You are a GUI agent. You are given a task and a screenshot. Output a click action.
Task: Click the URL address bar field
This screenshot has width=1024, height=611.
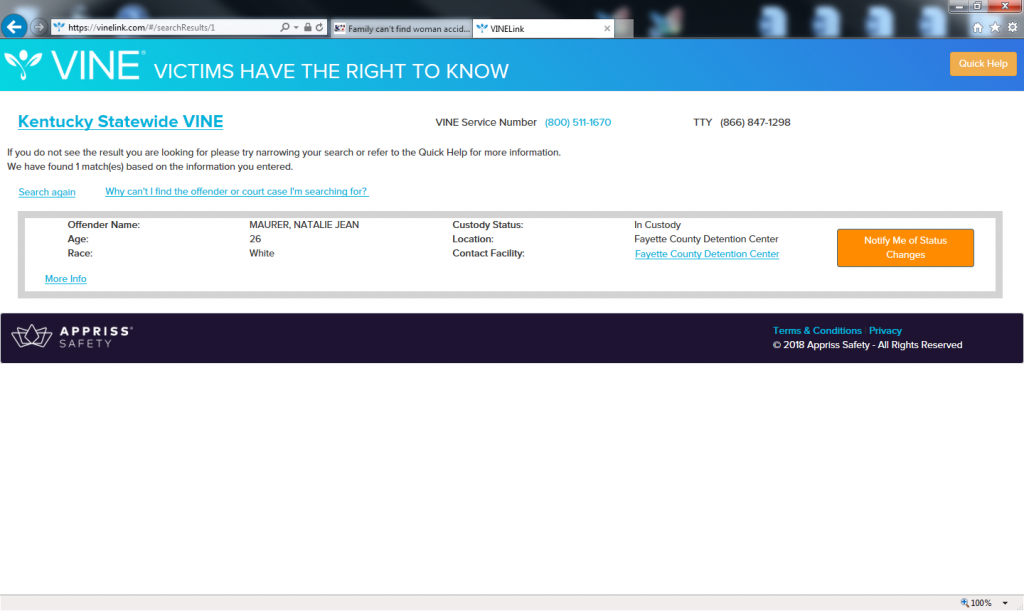[170, 28]
